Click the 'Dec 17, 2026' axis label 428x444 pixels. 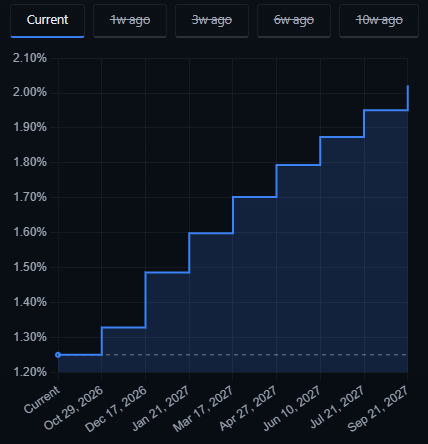pos(116,409)
